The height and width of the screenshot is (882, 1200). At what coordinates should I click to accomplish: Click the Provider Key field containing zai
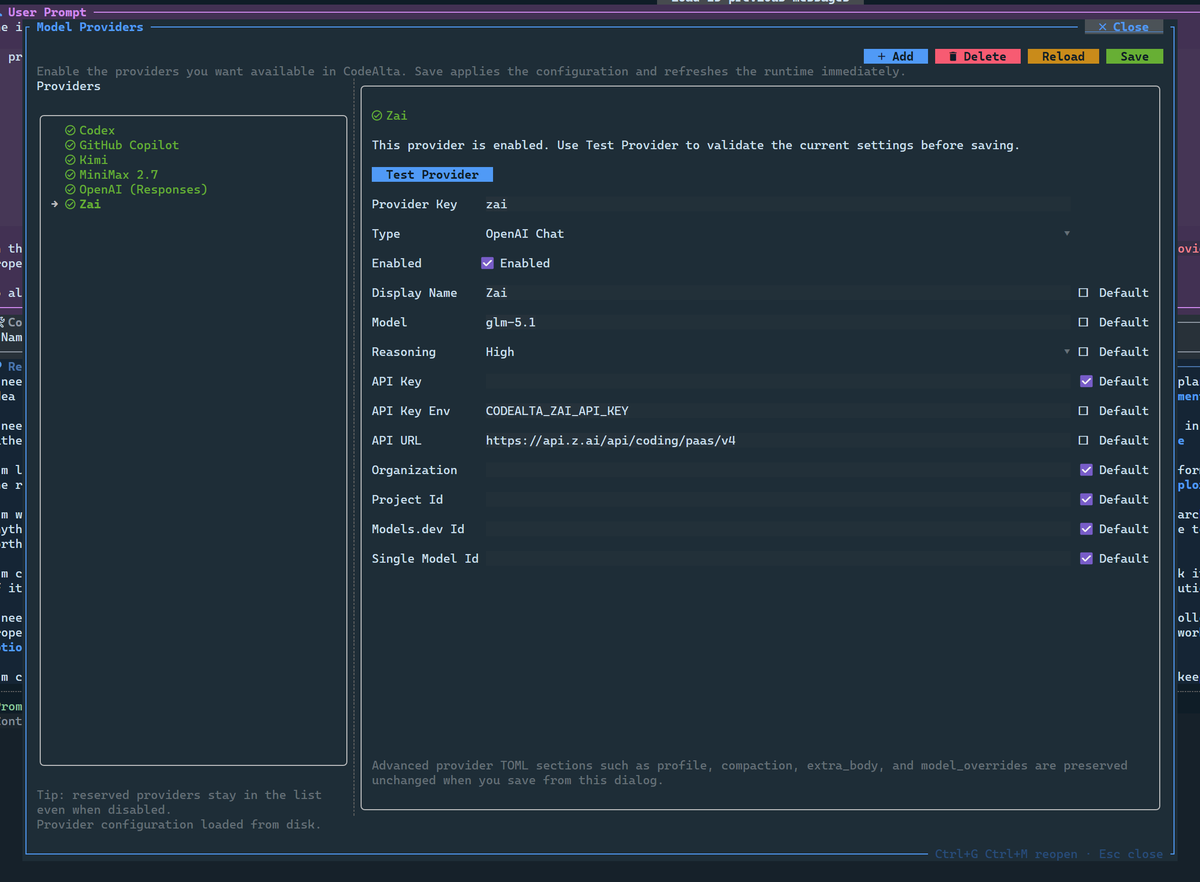[x=777, y=204]
